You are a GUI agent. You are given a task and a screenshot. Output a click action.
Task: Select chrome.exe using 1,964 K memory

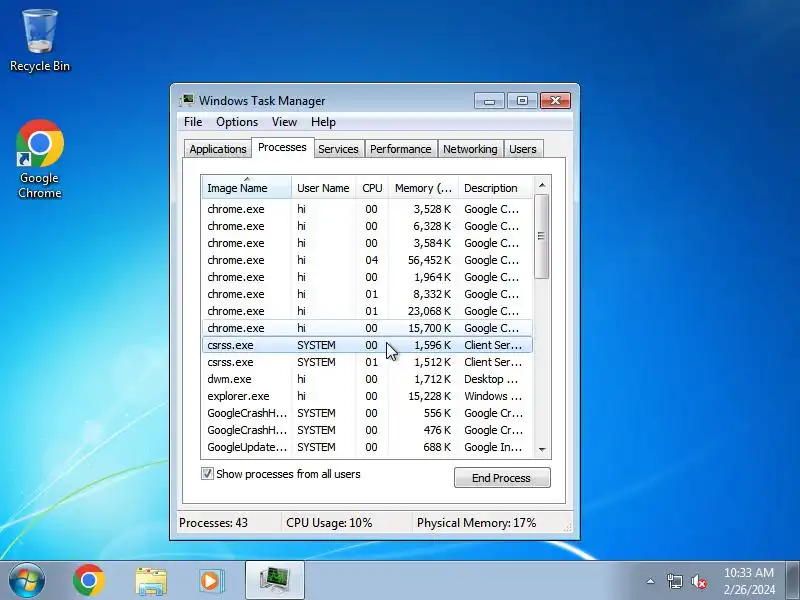[x=367, y=277]
